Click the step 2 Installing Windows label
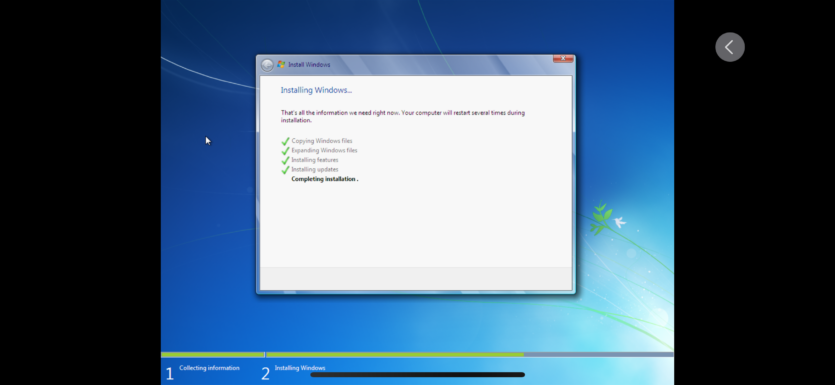This screenshot has height=385, width=835. [x=300, y=368]
